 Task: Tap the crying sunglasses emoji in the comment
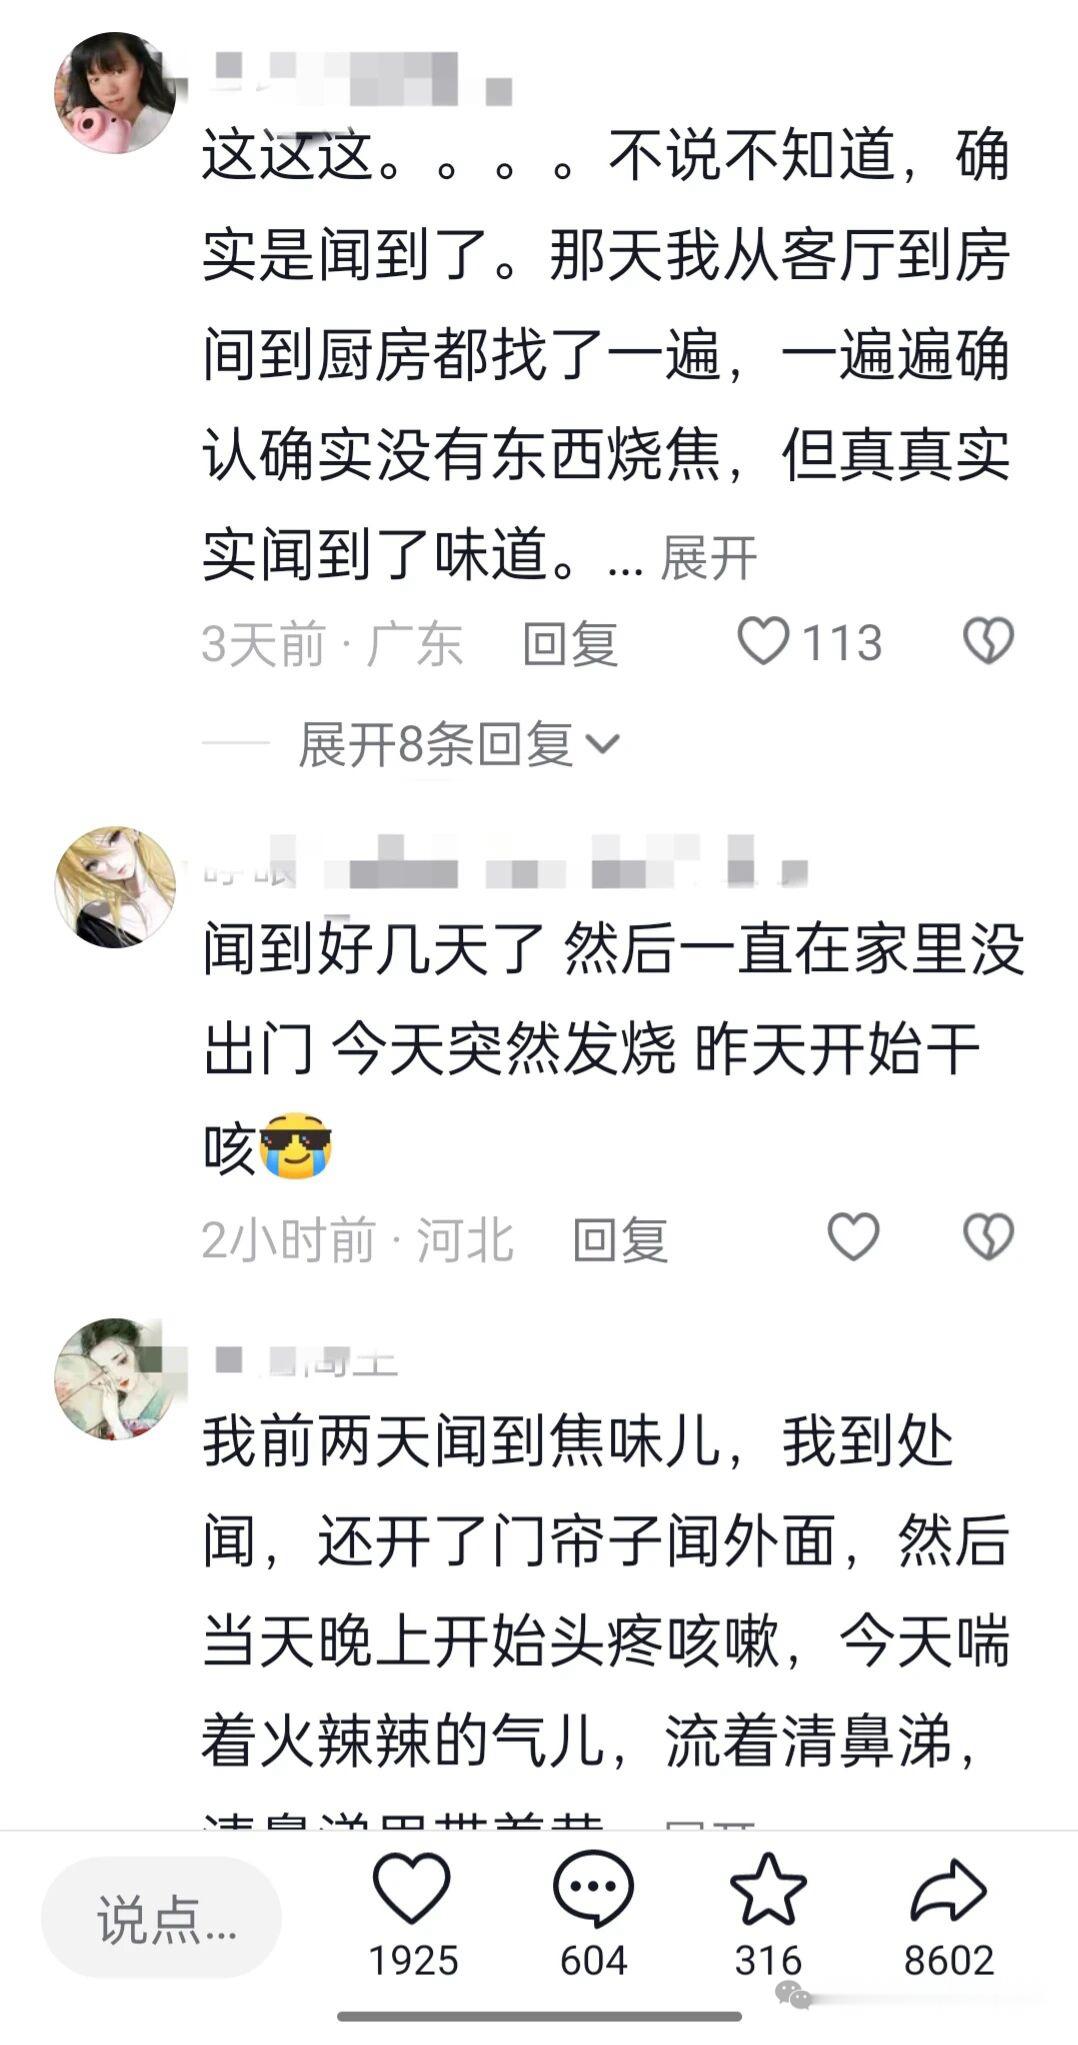[x=296, y=1146]
